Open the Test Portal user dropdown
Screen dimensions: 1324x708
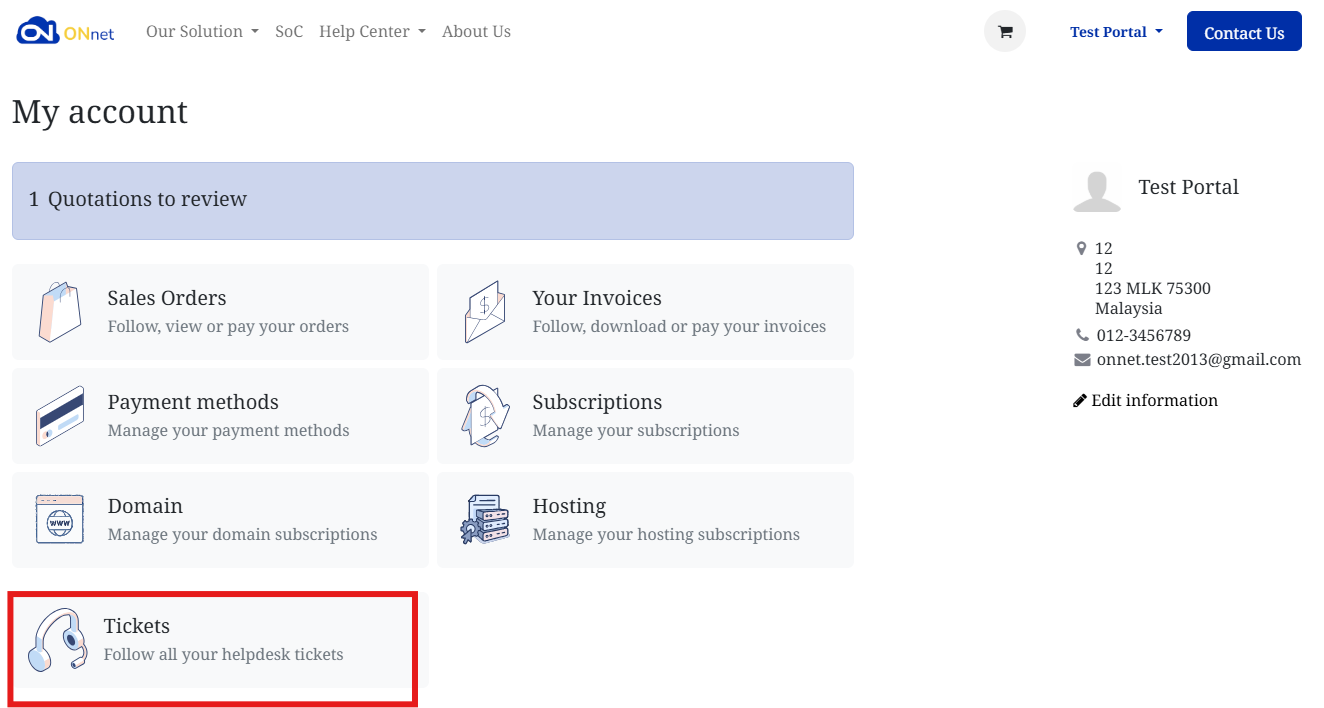pyautogui.click(x=1116, y=32)
